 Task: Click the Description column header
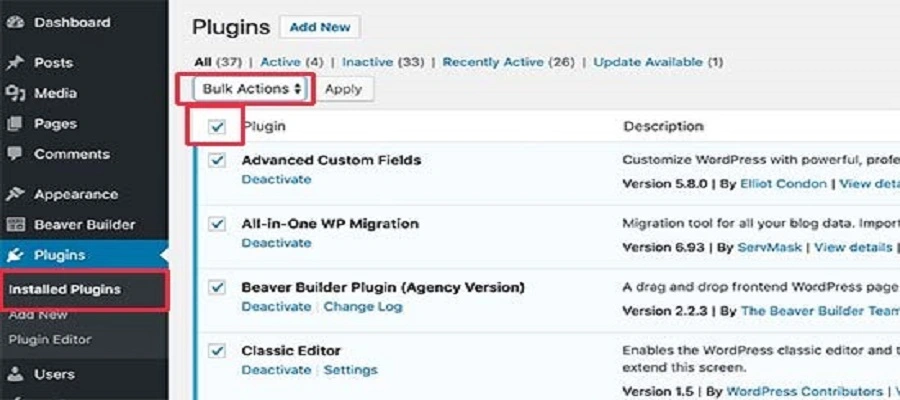pyautogui.click(x=663, y=126)
